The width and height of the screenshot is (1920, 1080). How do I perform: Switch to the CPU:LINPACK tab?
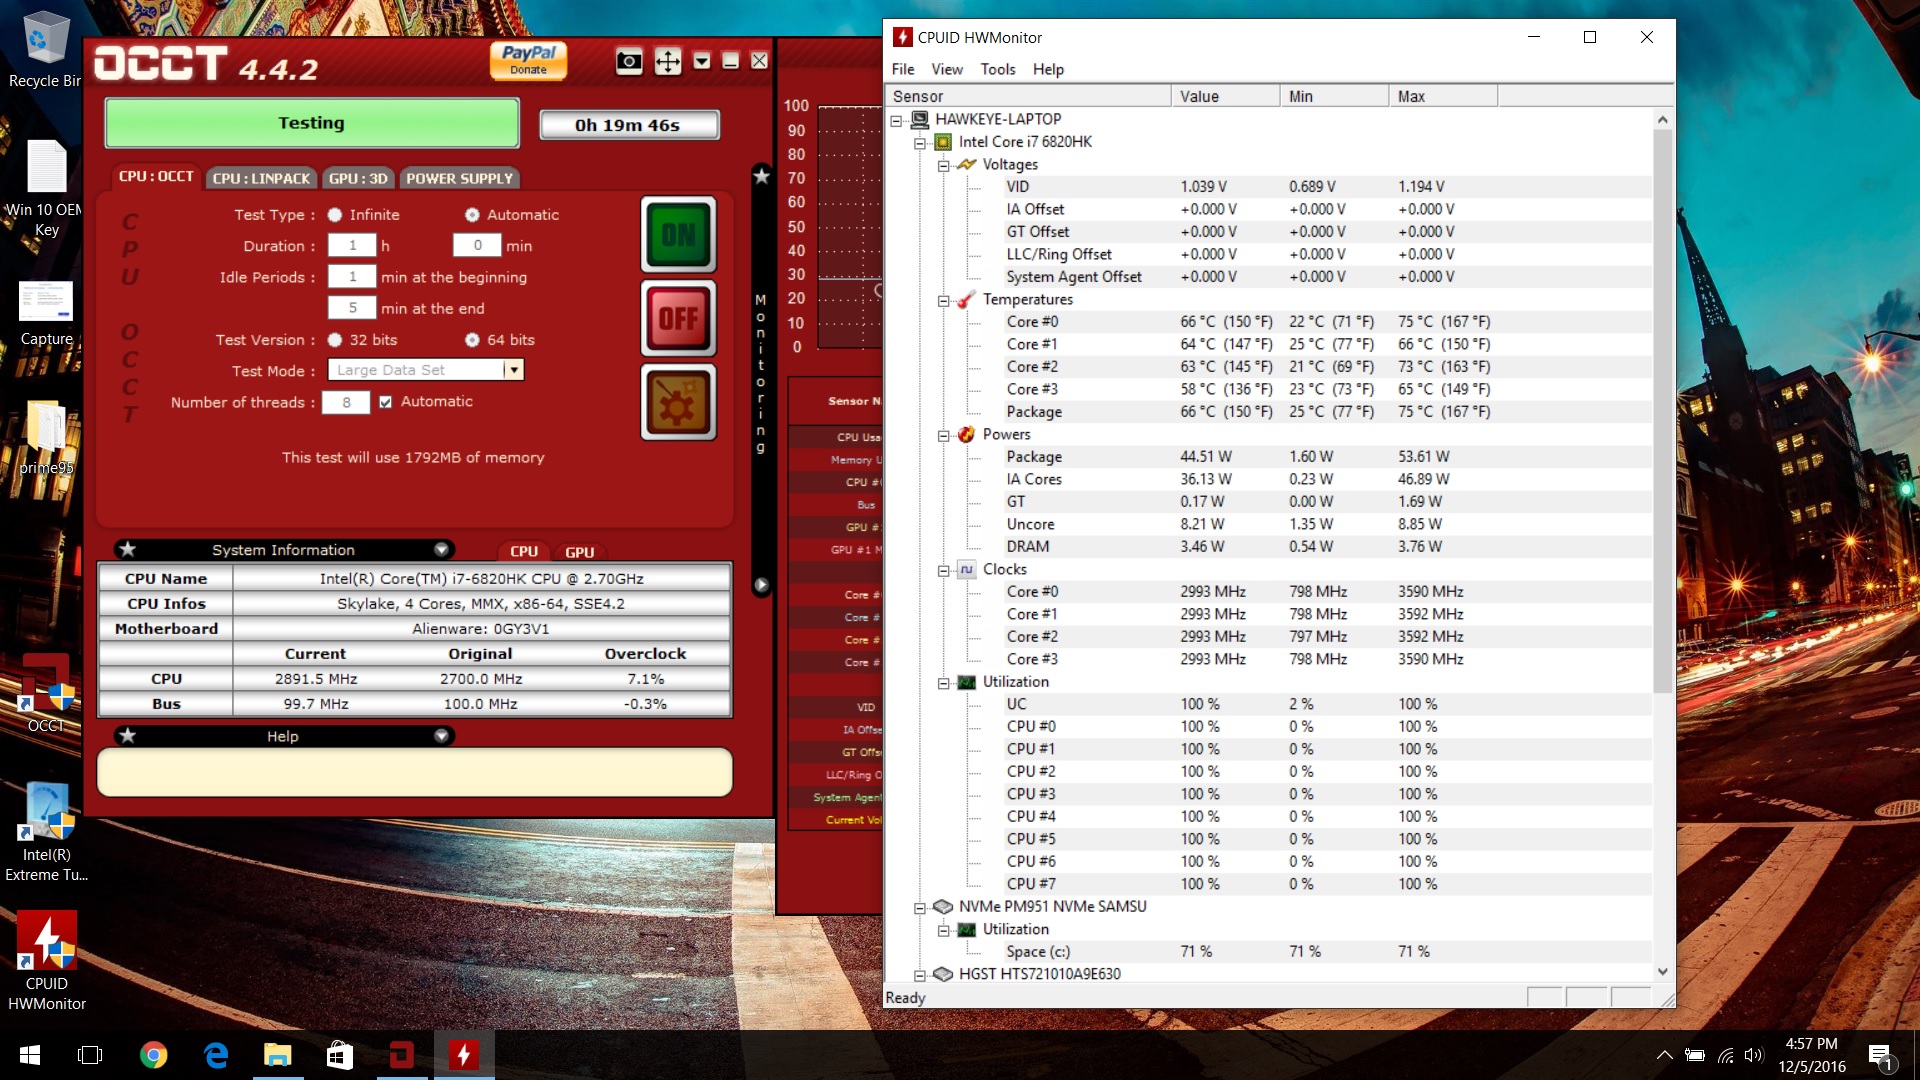click(x=261, y=178)
